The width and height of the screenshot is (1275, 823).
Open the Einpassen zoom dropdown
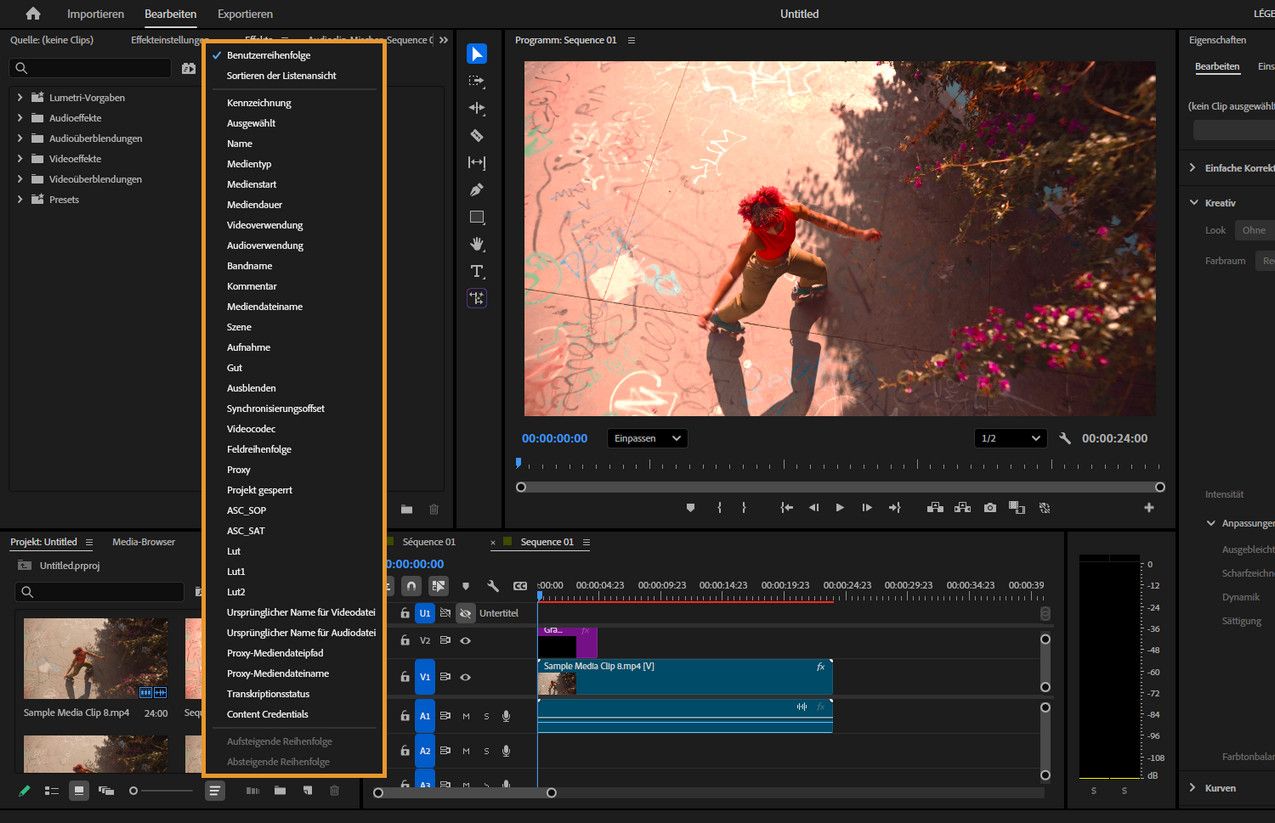pyautogui.click(x=647, y=438)
